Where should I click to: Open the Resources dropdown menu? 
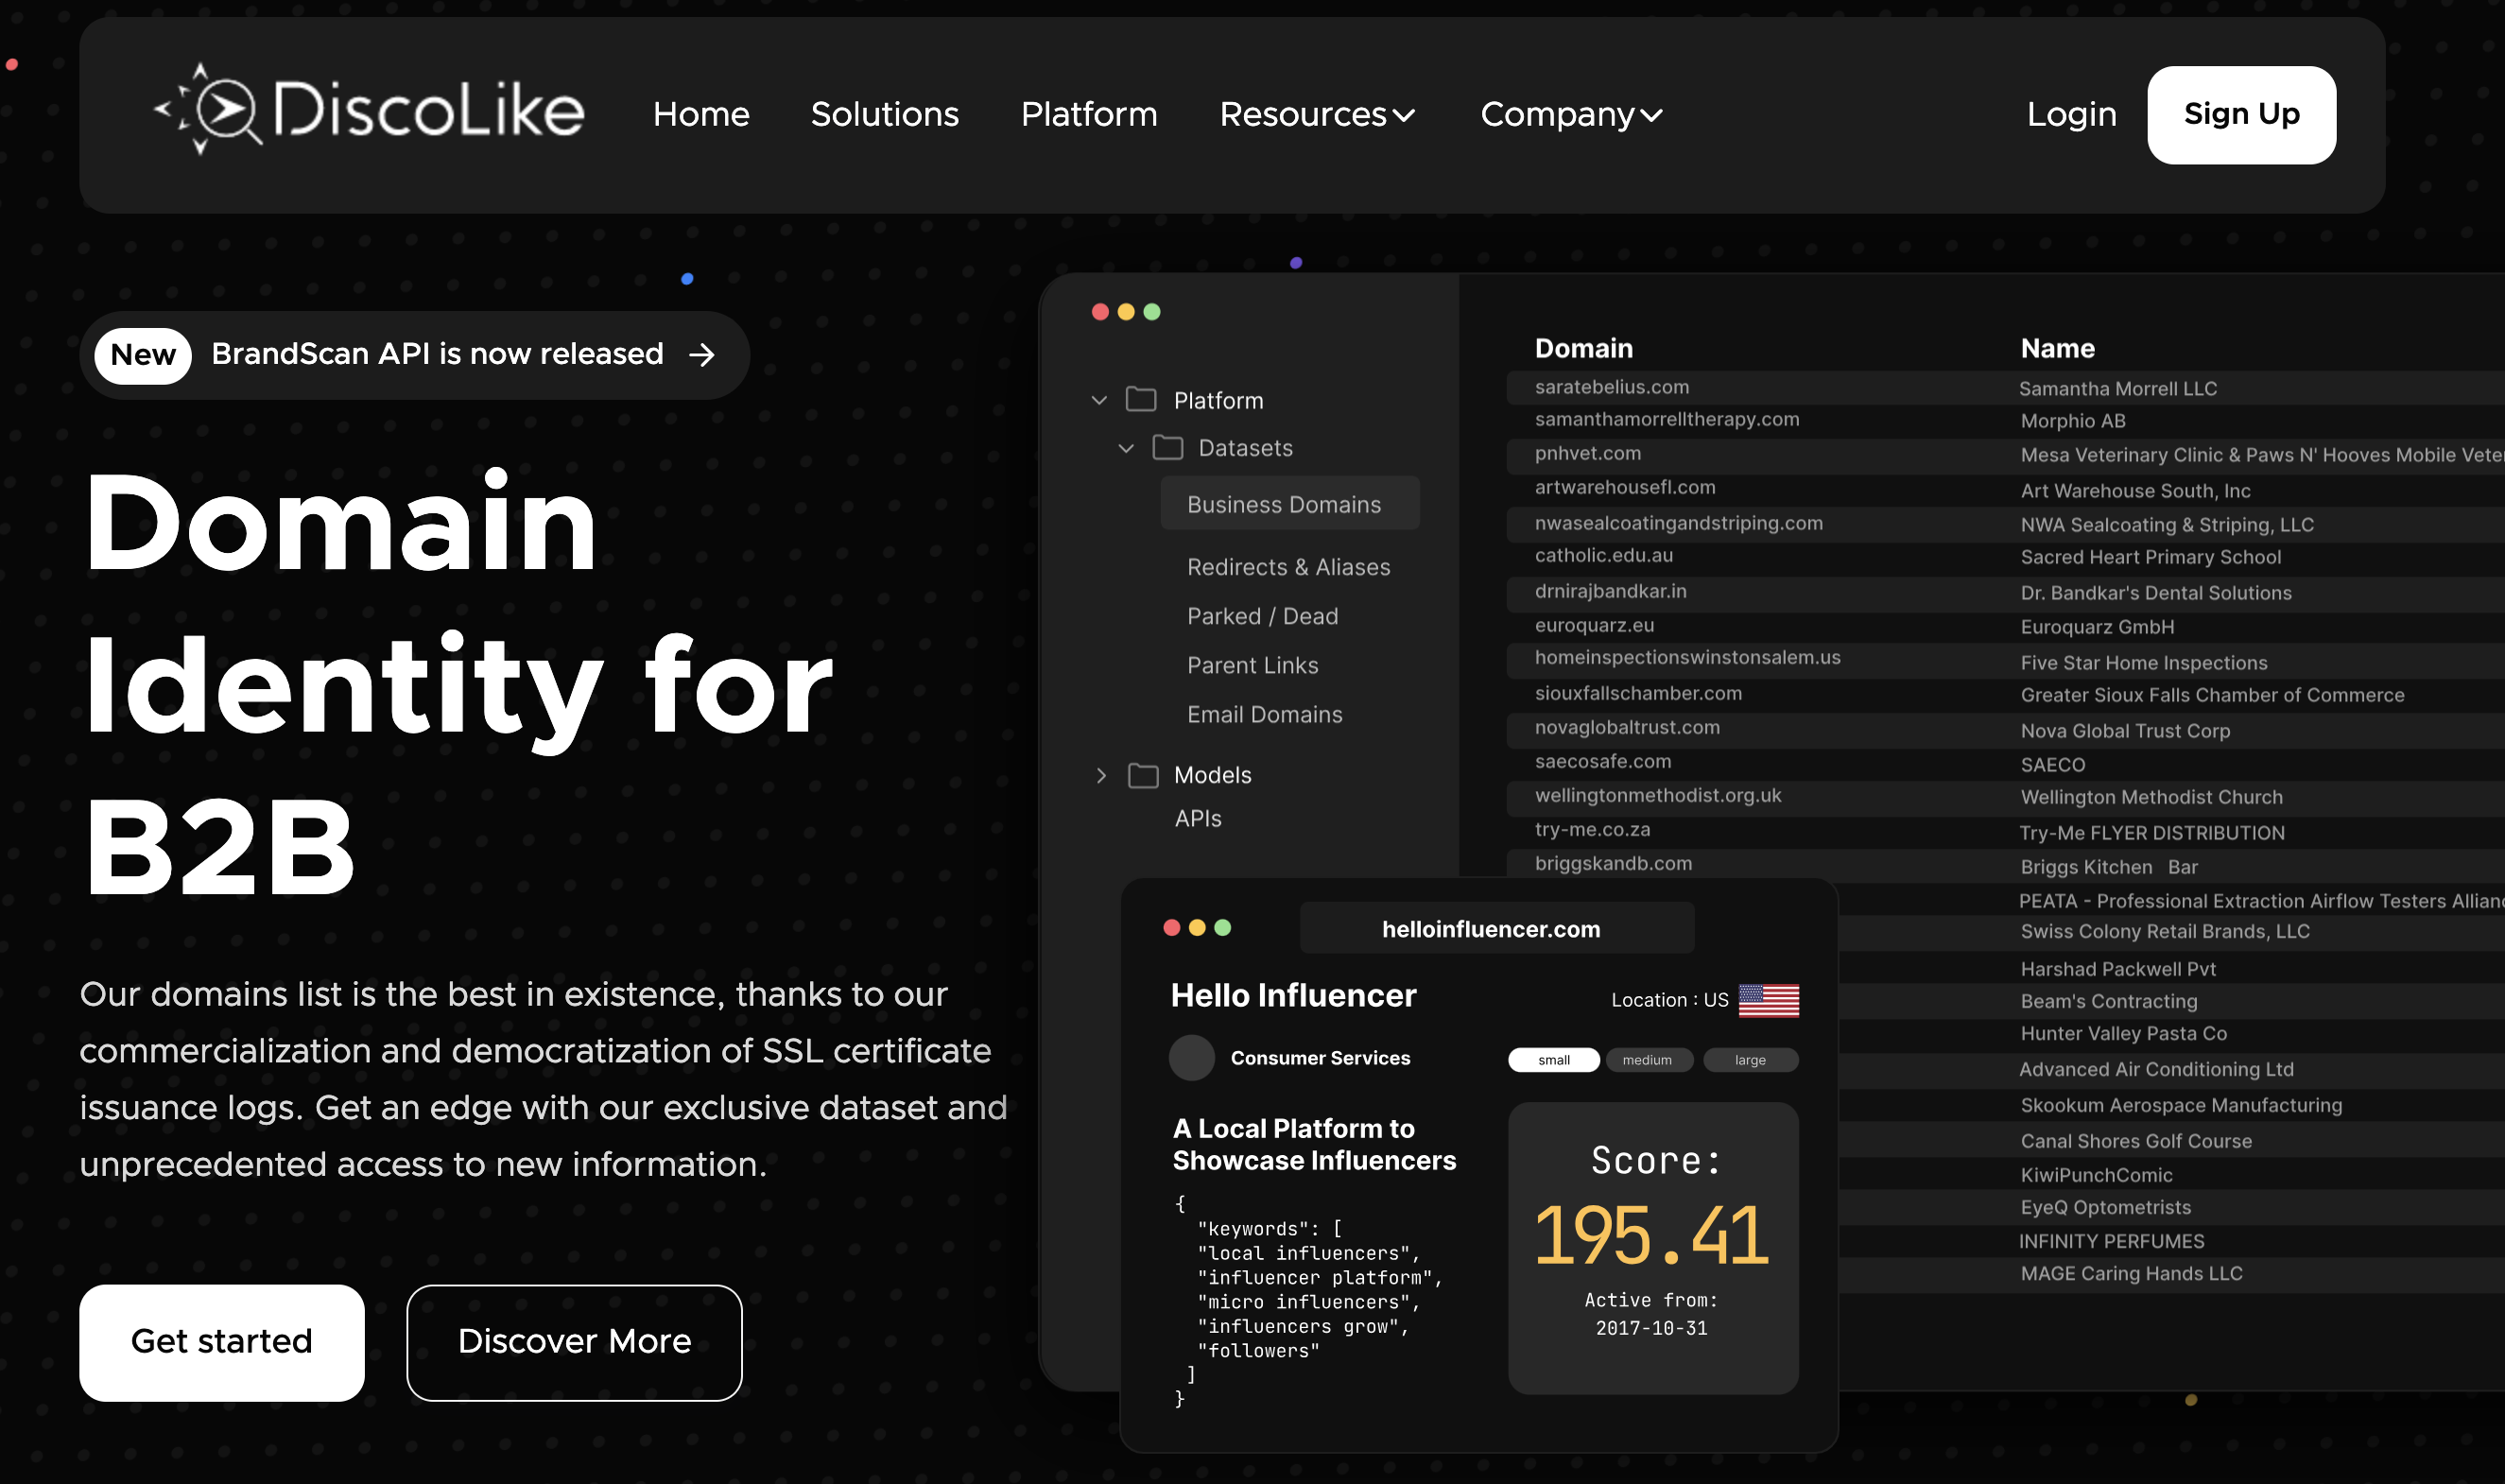pyautogui.click(x=1316, y=115)
